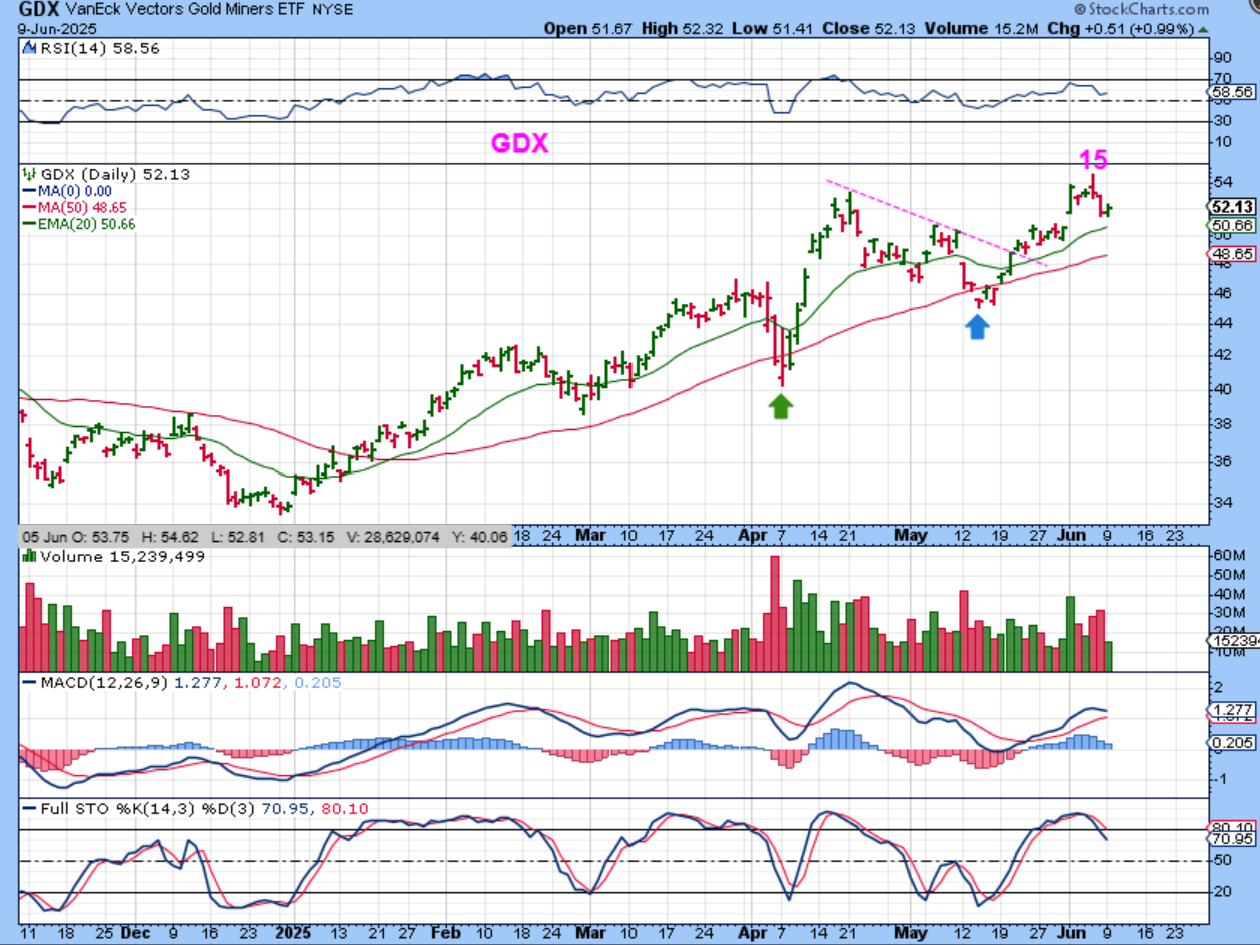Select the Close 52.13 header value
Viewport: 1260px width, 945px height.
[869, 29]
